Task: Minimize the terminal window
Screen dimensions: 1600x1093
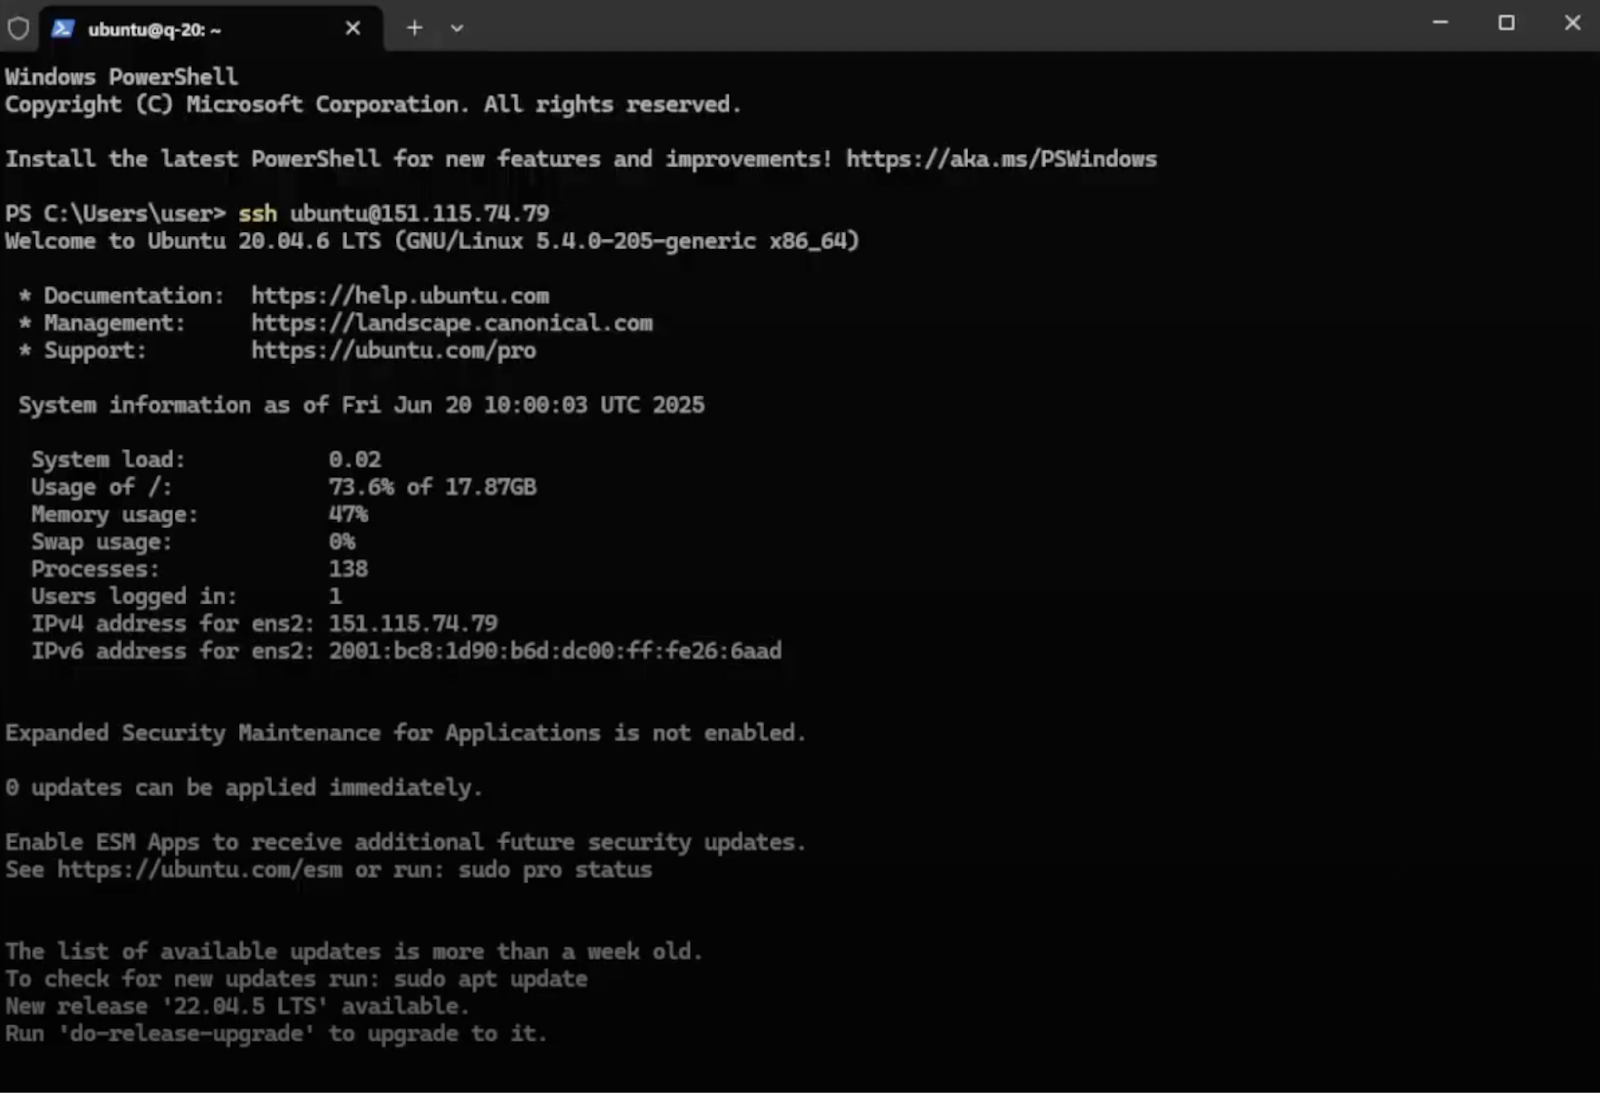Action: [x=1440, y=22]
